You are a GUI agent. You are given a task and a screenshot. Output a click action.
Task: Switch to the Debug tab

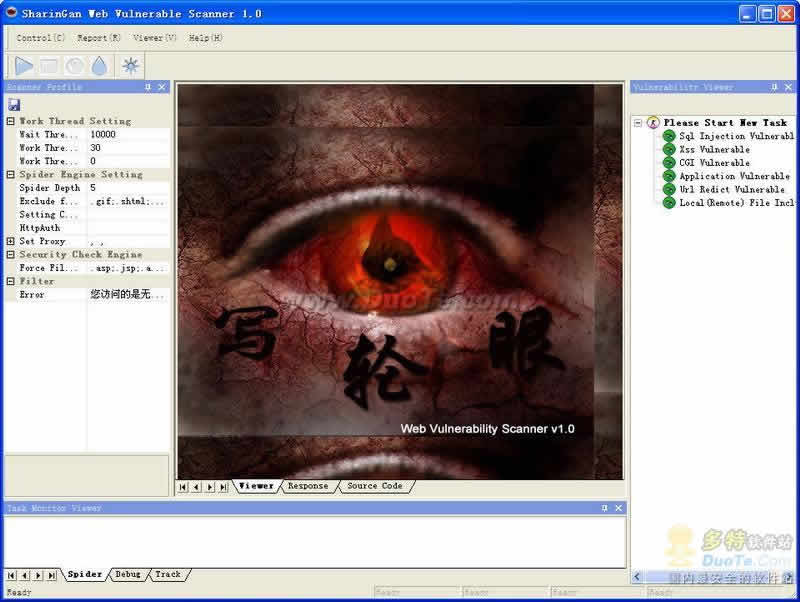click(128, 574)
